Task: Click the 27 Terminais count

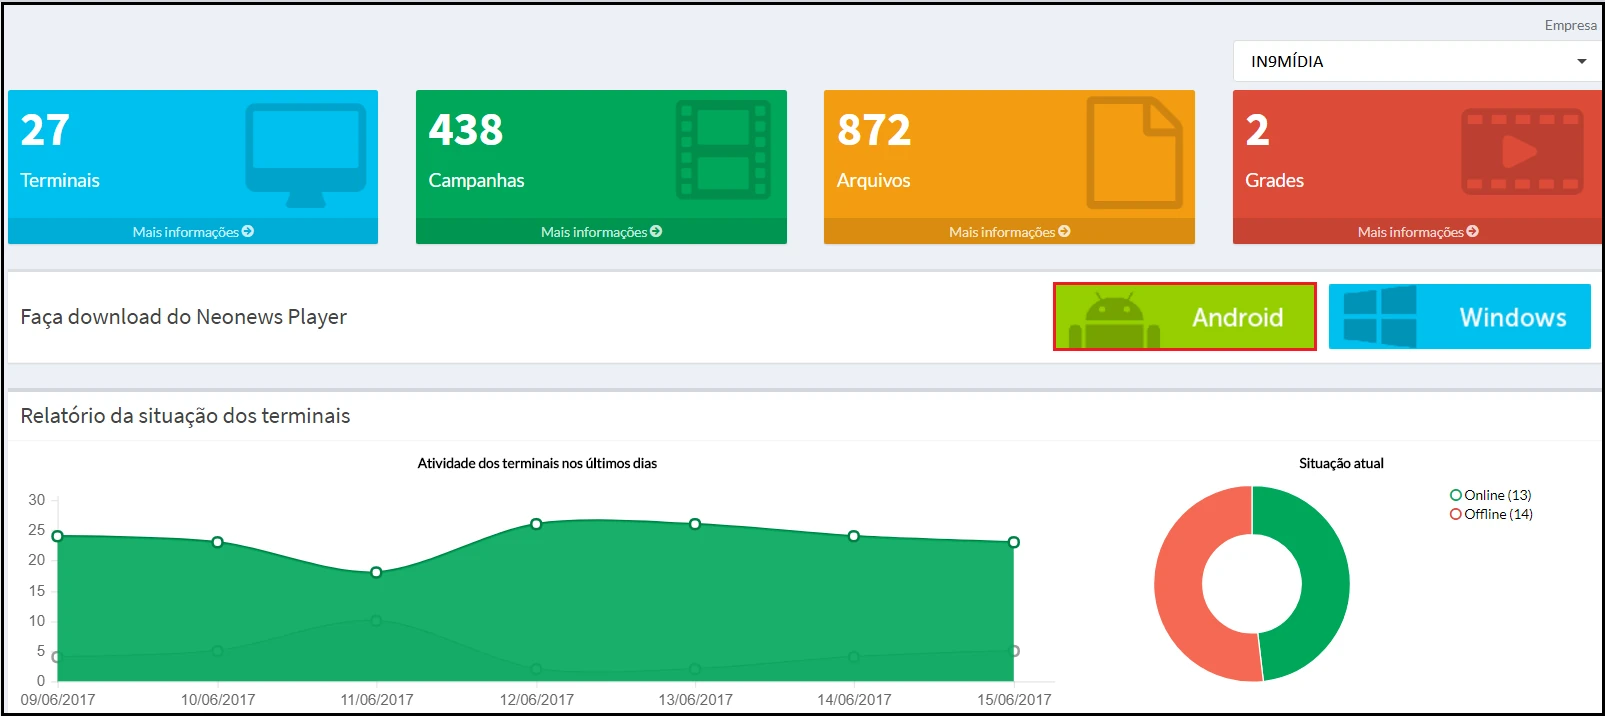Action: 45,130
